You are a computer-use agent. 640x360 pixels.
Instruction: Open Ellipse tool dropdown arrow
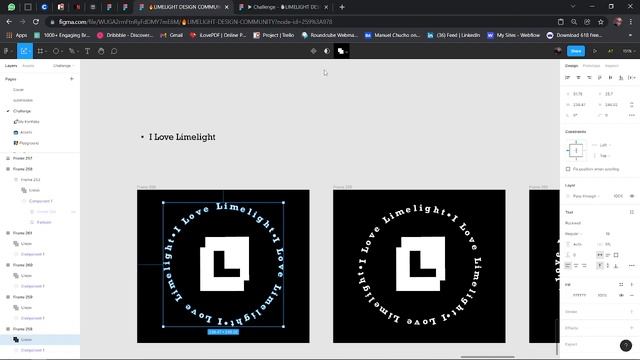[x=61, y=51]
